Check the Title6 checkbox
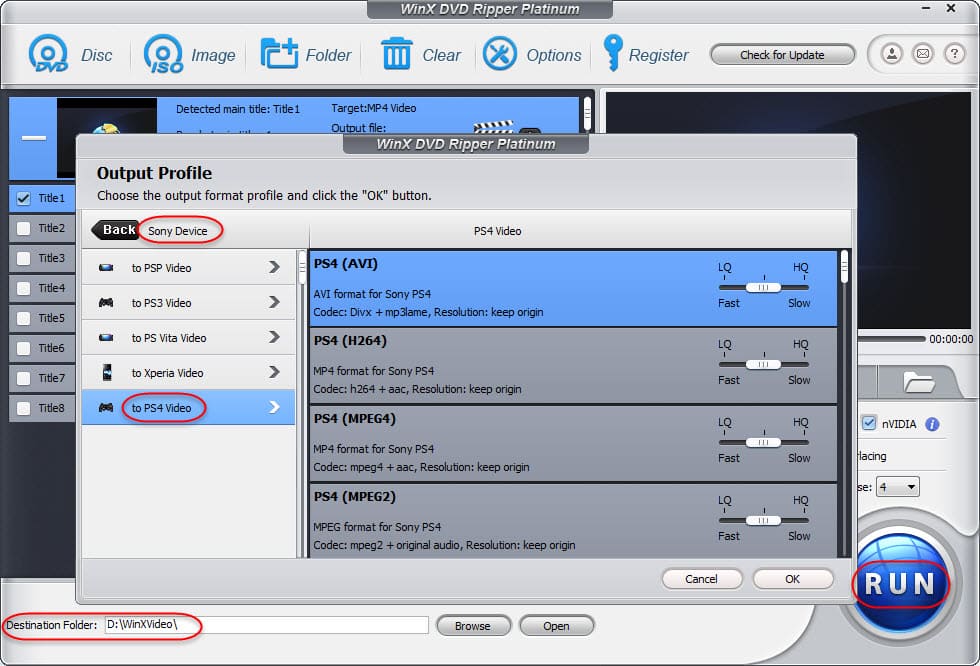The image size is (980, 666). (24, 349)
